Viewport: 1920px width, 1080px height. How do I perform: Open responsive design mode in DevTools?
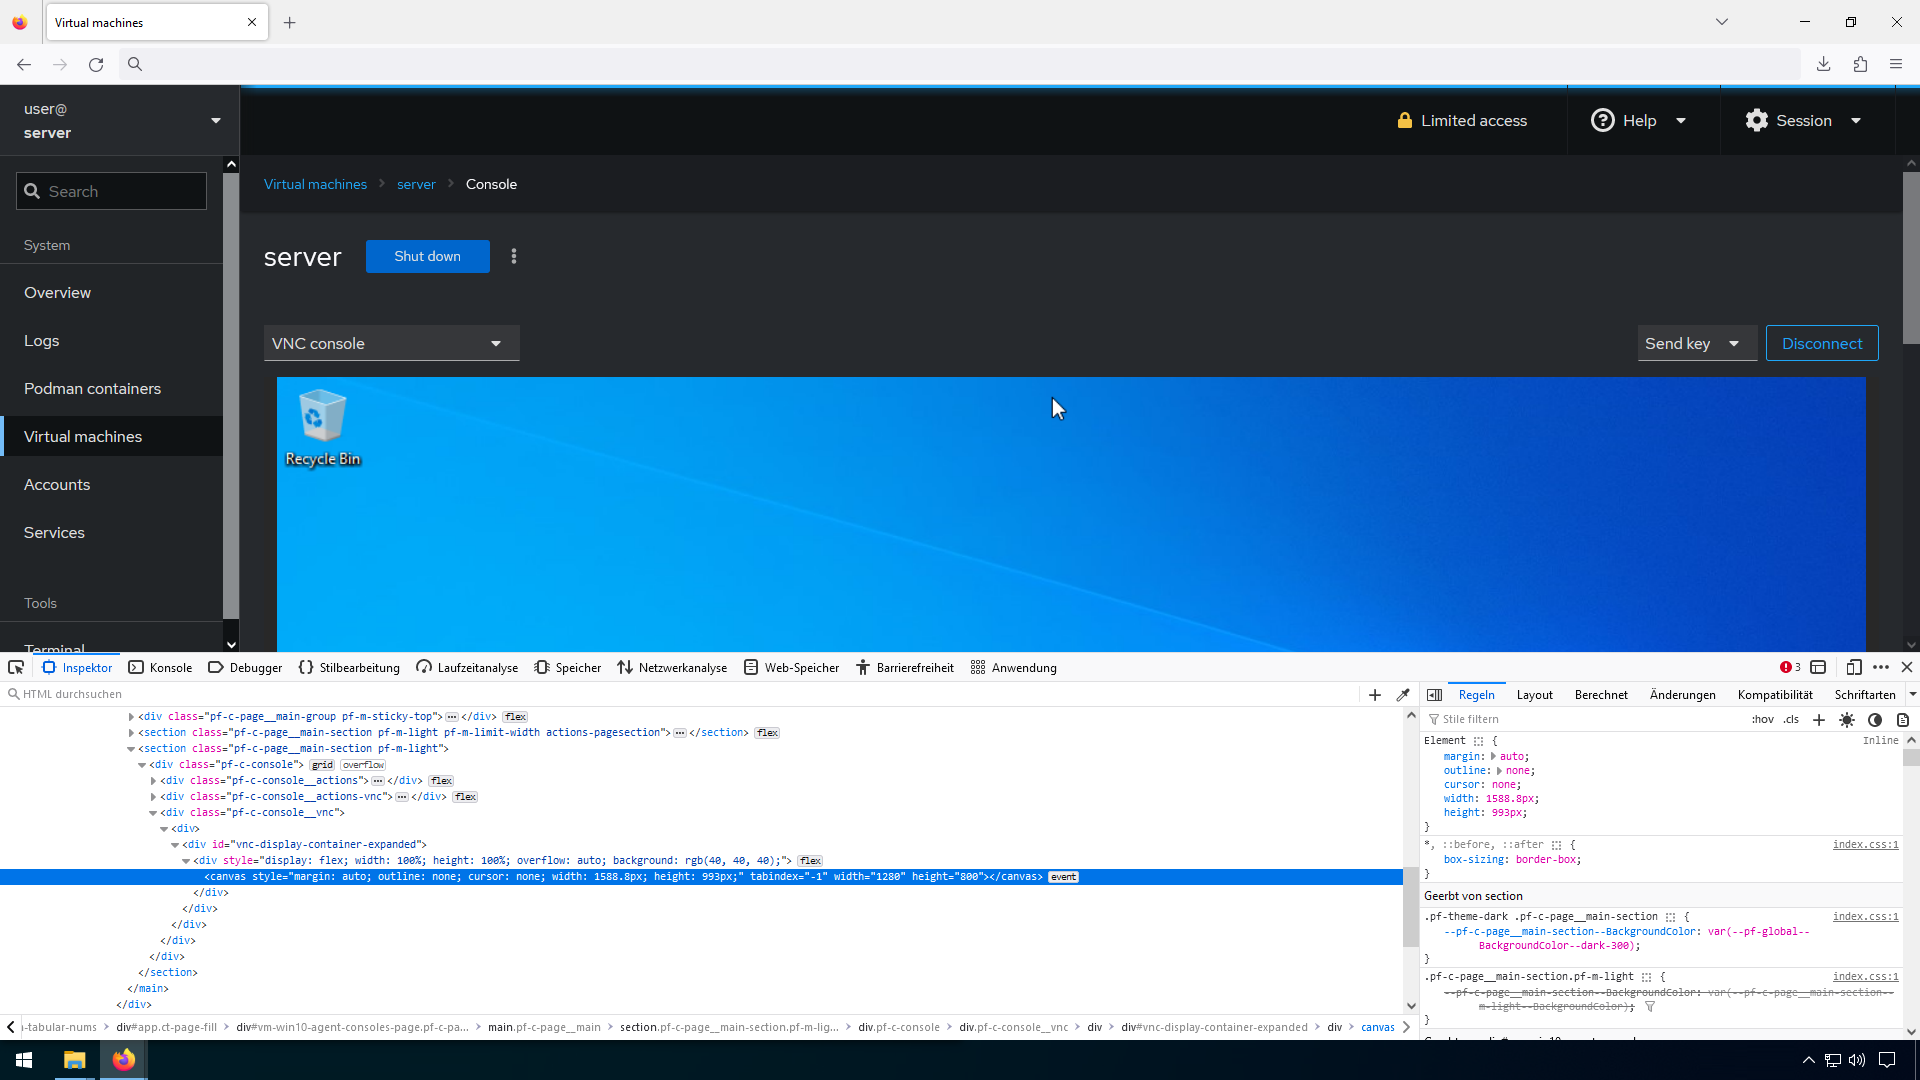click(x=1855, y=667)
